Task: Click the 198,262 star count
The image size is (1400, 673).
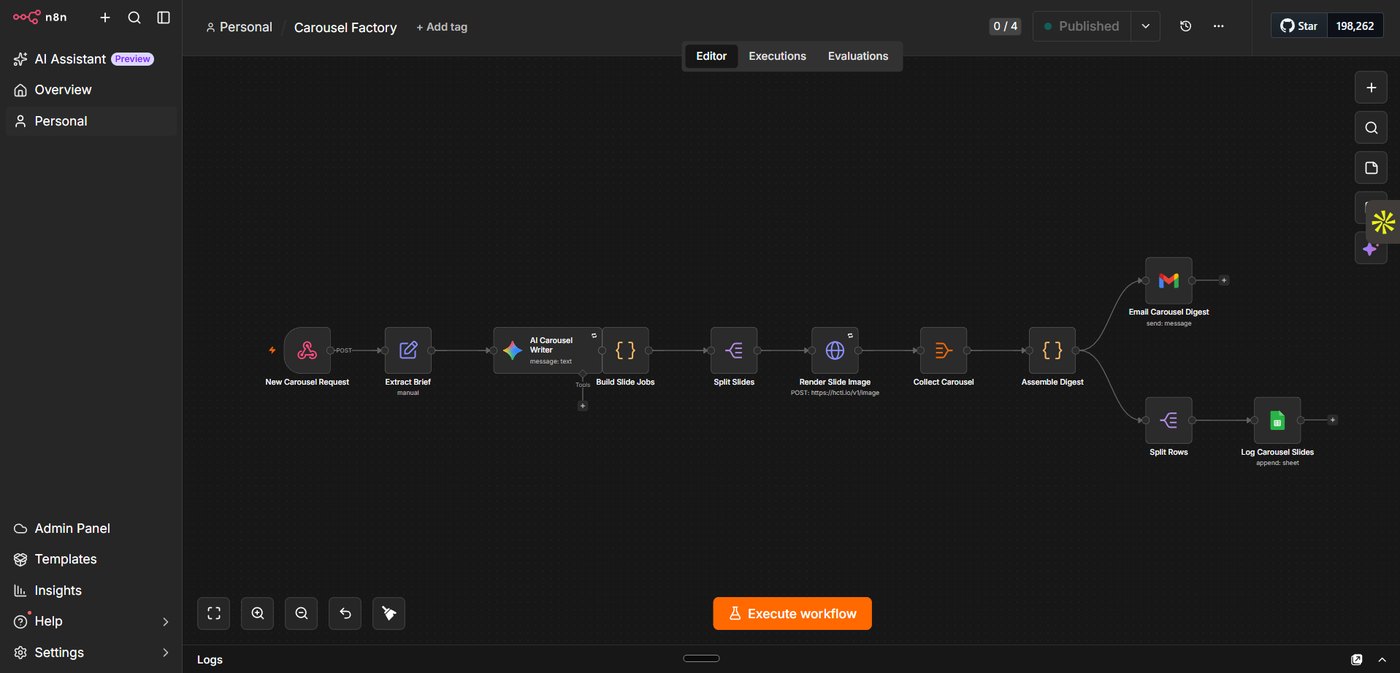Action: (1355, 26)
